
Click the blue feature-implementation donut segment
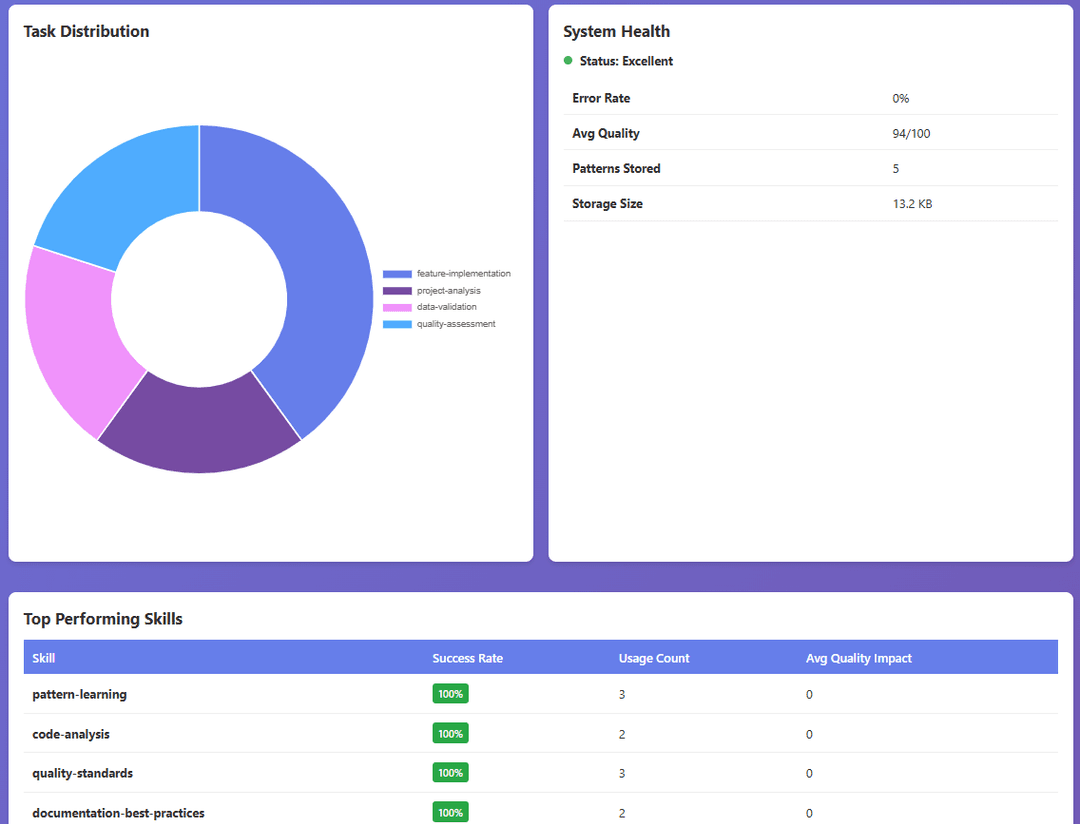[317, 276]
